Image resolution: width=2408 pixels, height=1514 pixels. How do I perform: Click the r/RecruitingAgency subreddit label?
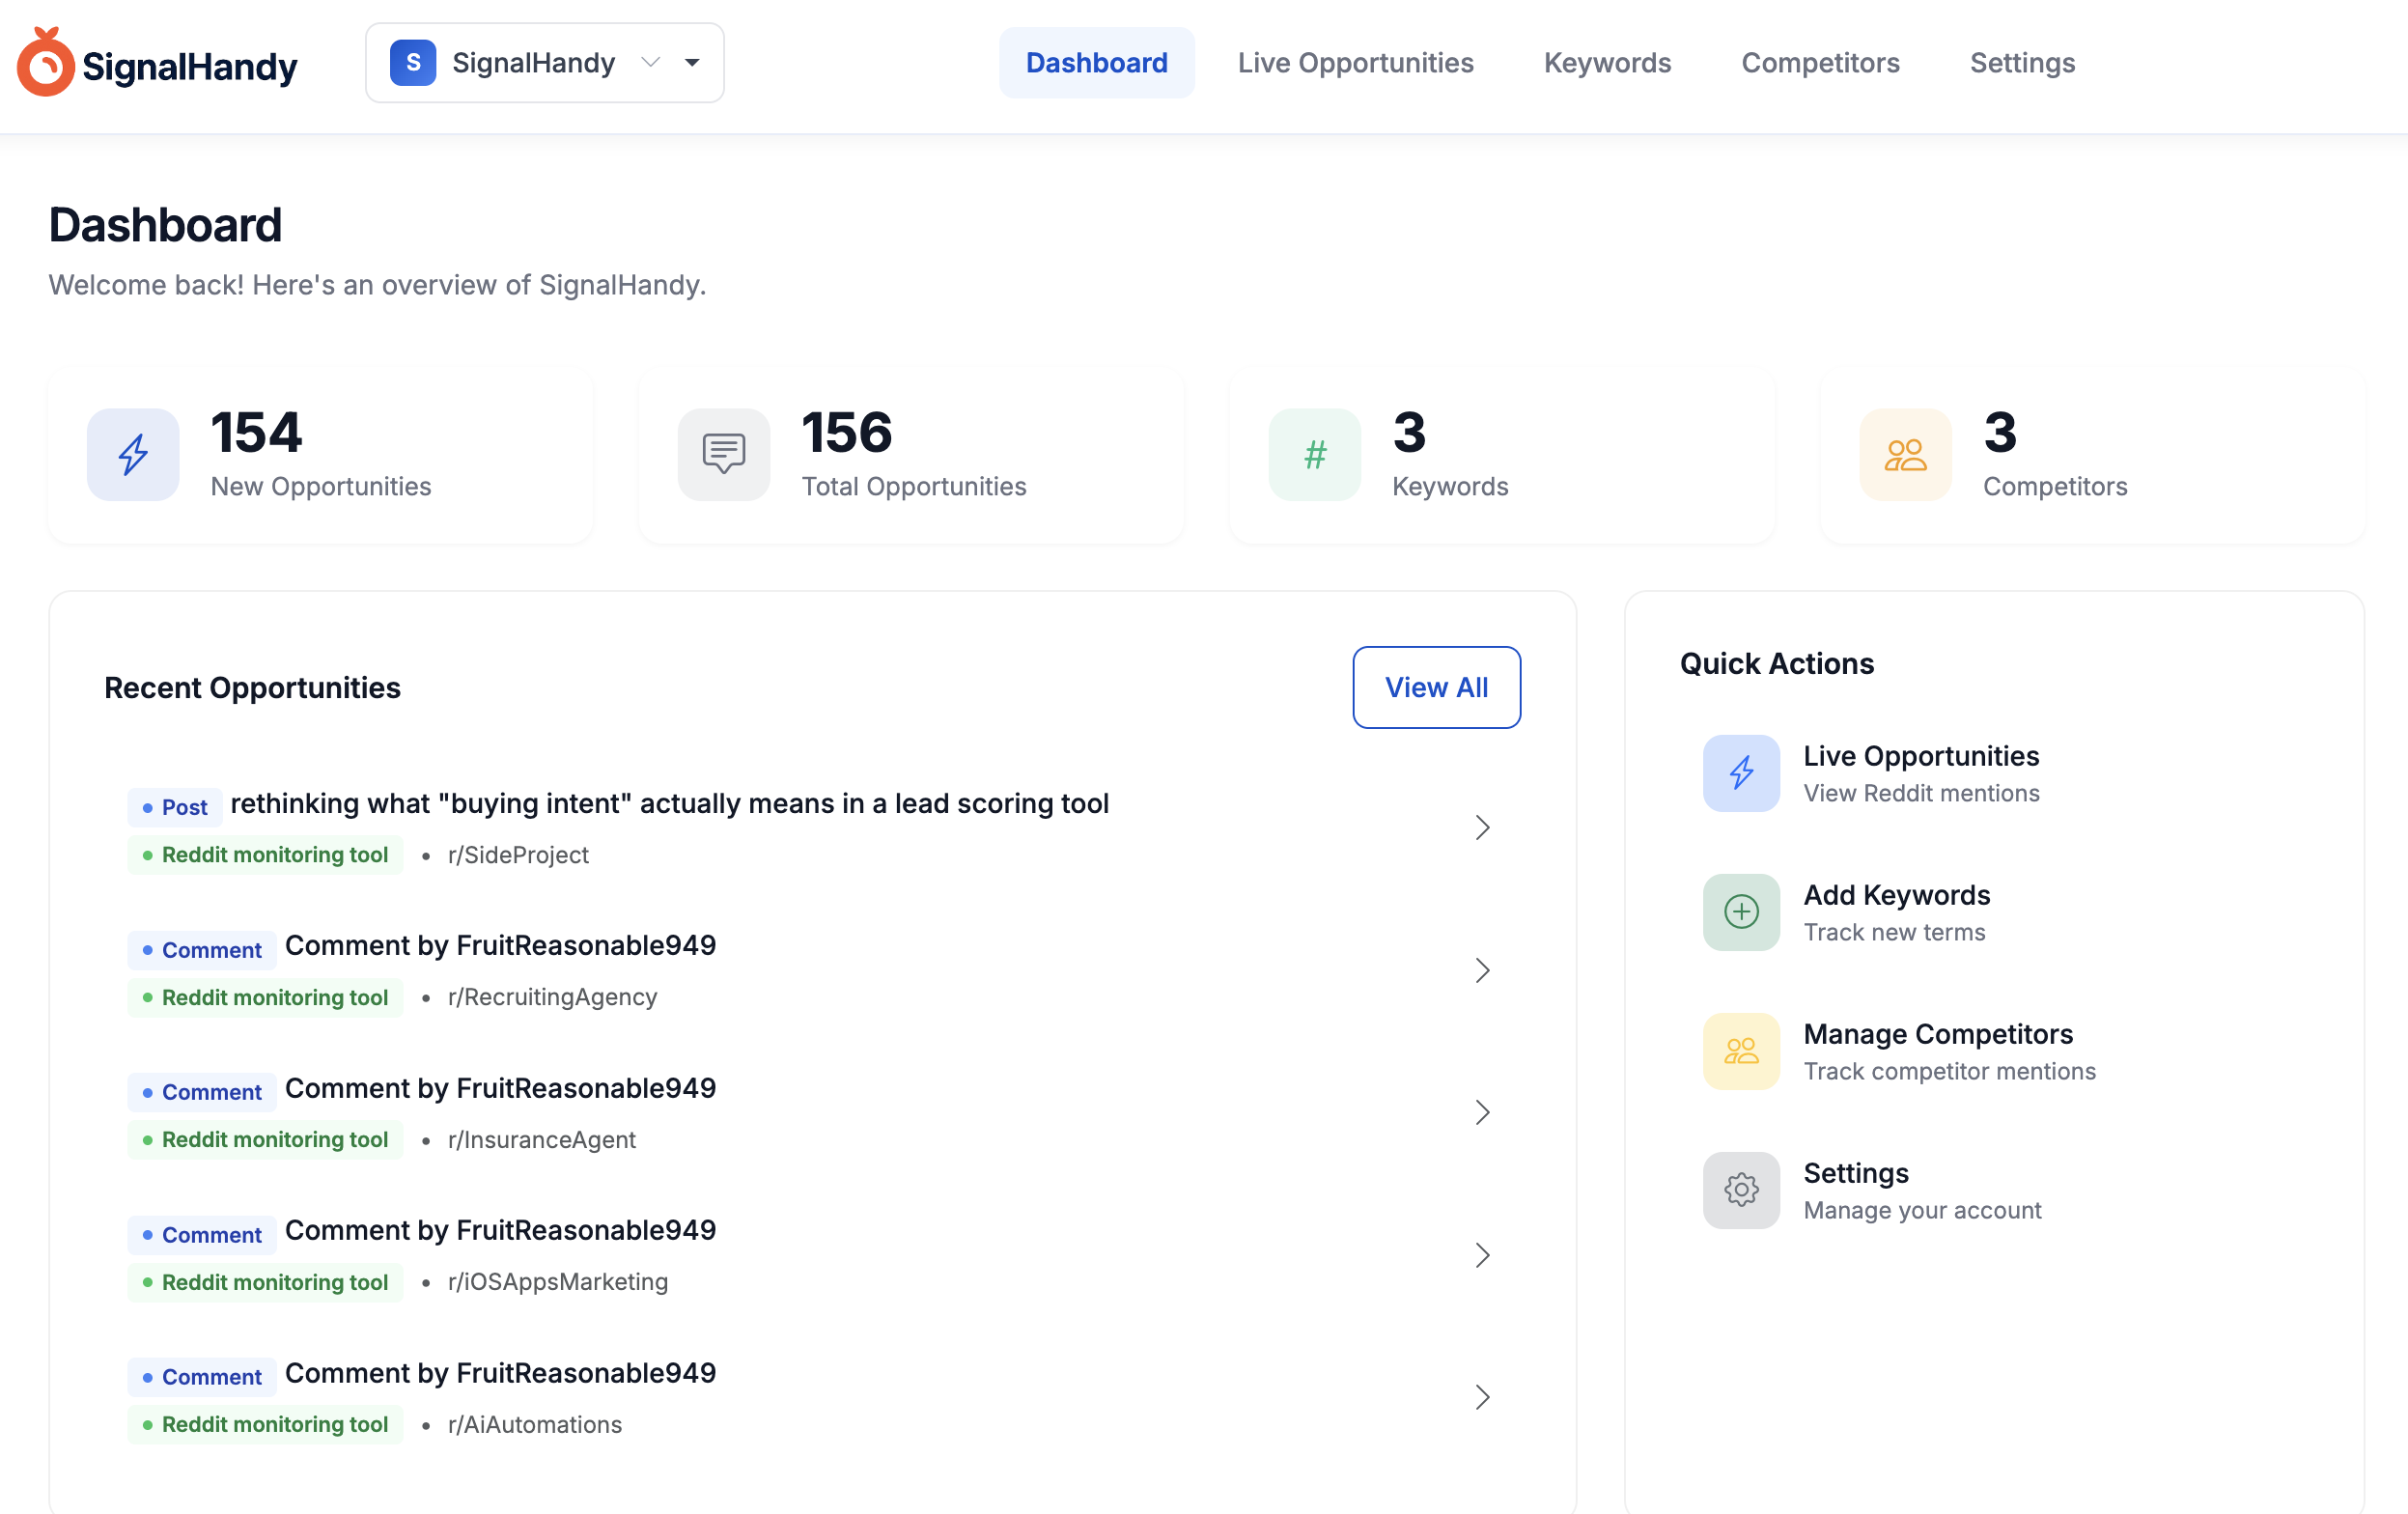click(552, 997)
